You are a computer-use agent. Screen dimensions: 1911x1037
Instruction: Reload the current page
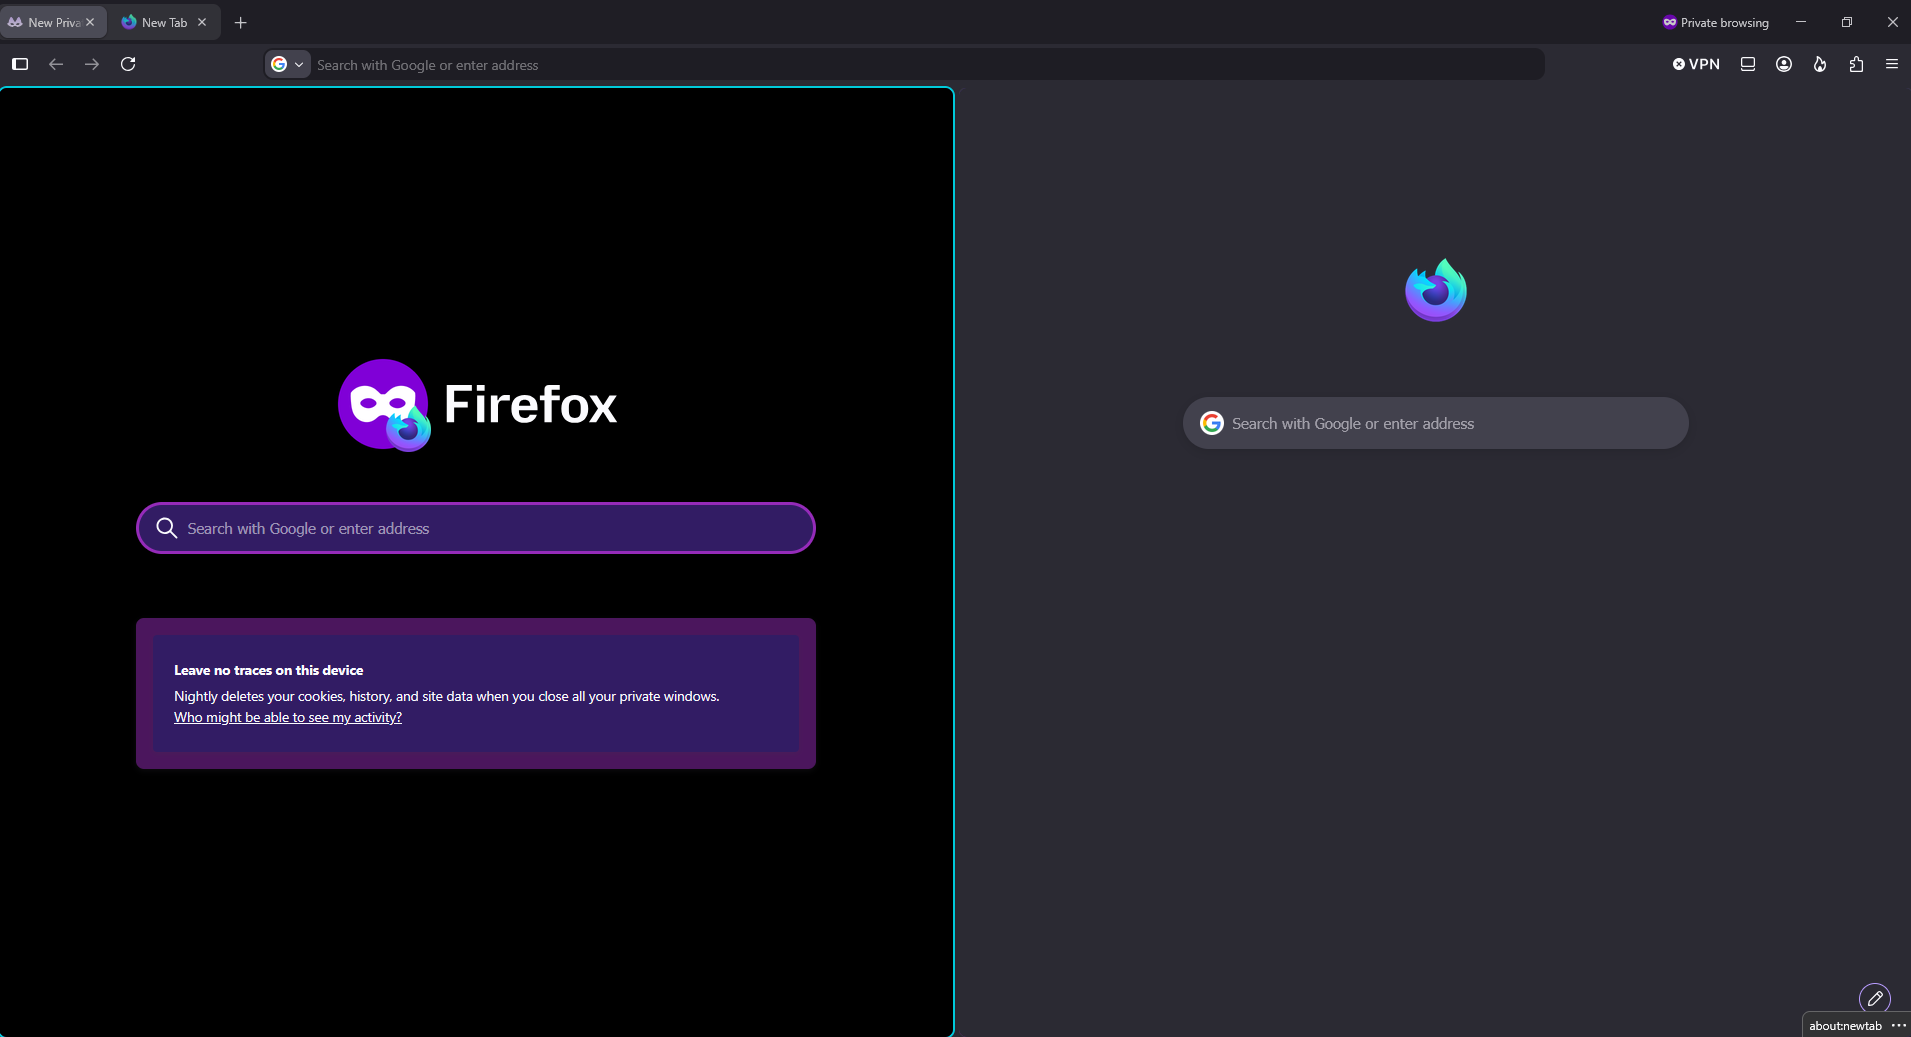pos(128,64)
